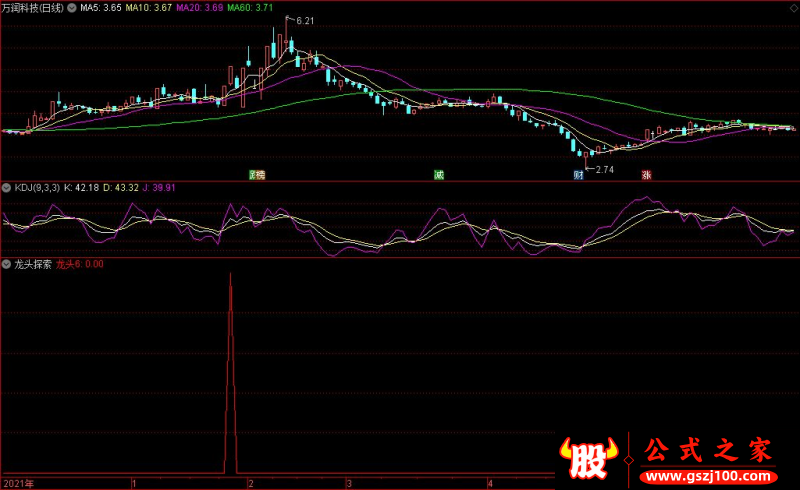Click the 6.21 high price annotation
The height and width of the screenshot is (490, 800).
click(305, 21)
